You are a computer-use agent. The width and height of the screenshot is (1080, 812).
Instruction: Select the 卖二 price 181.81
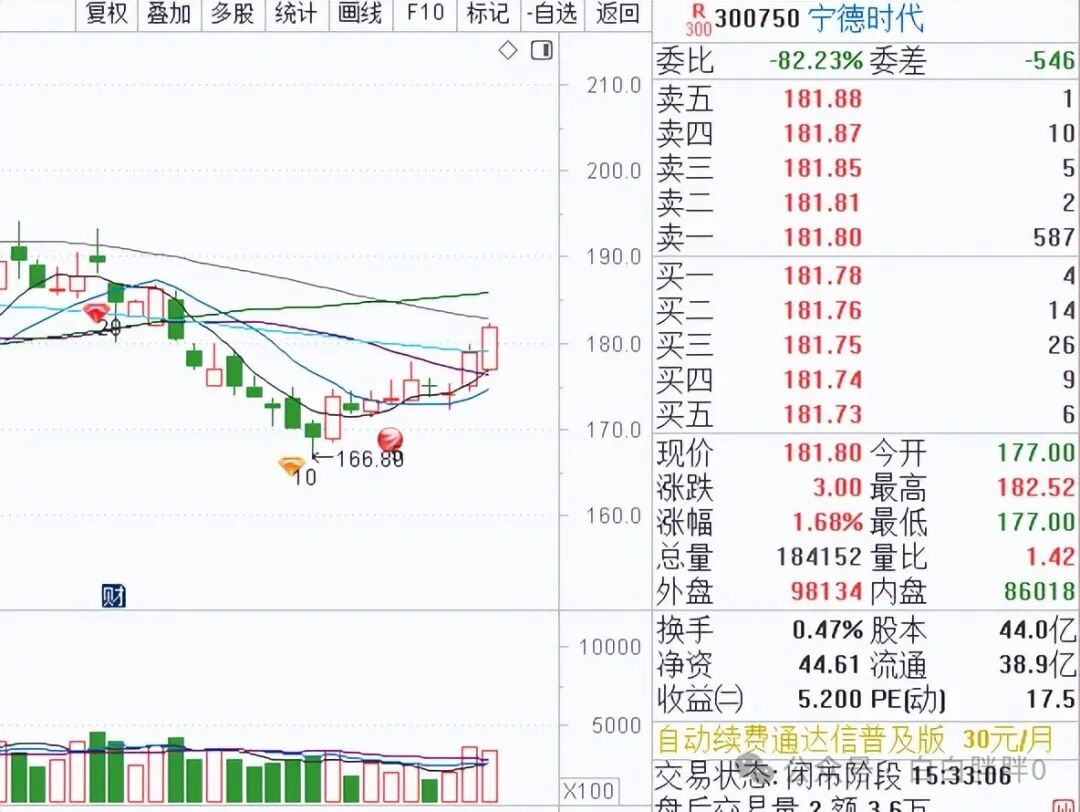[x=823, y=203]
